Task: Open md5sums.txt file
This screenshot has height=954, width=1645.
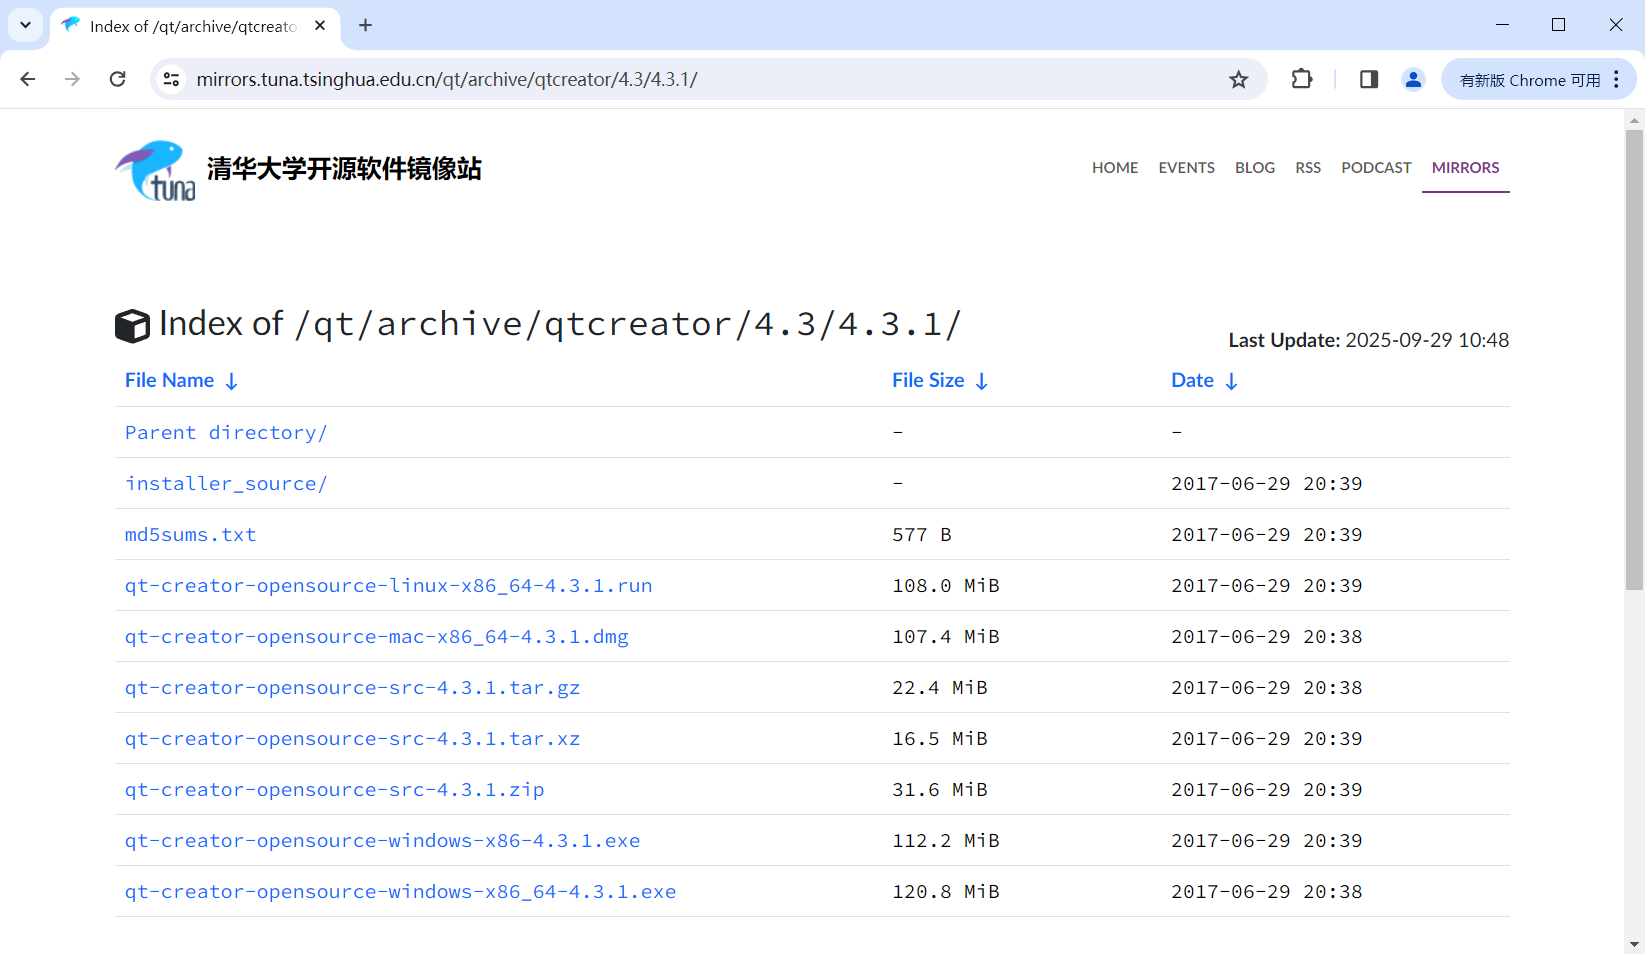Action: coord(190,534)
